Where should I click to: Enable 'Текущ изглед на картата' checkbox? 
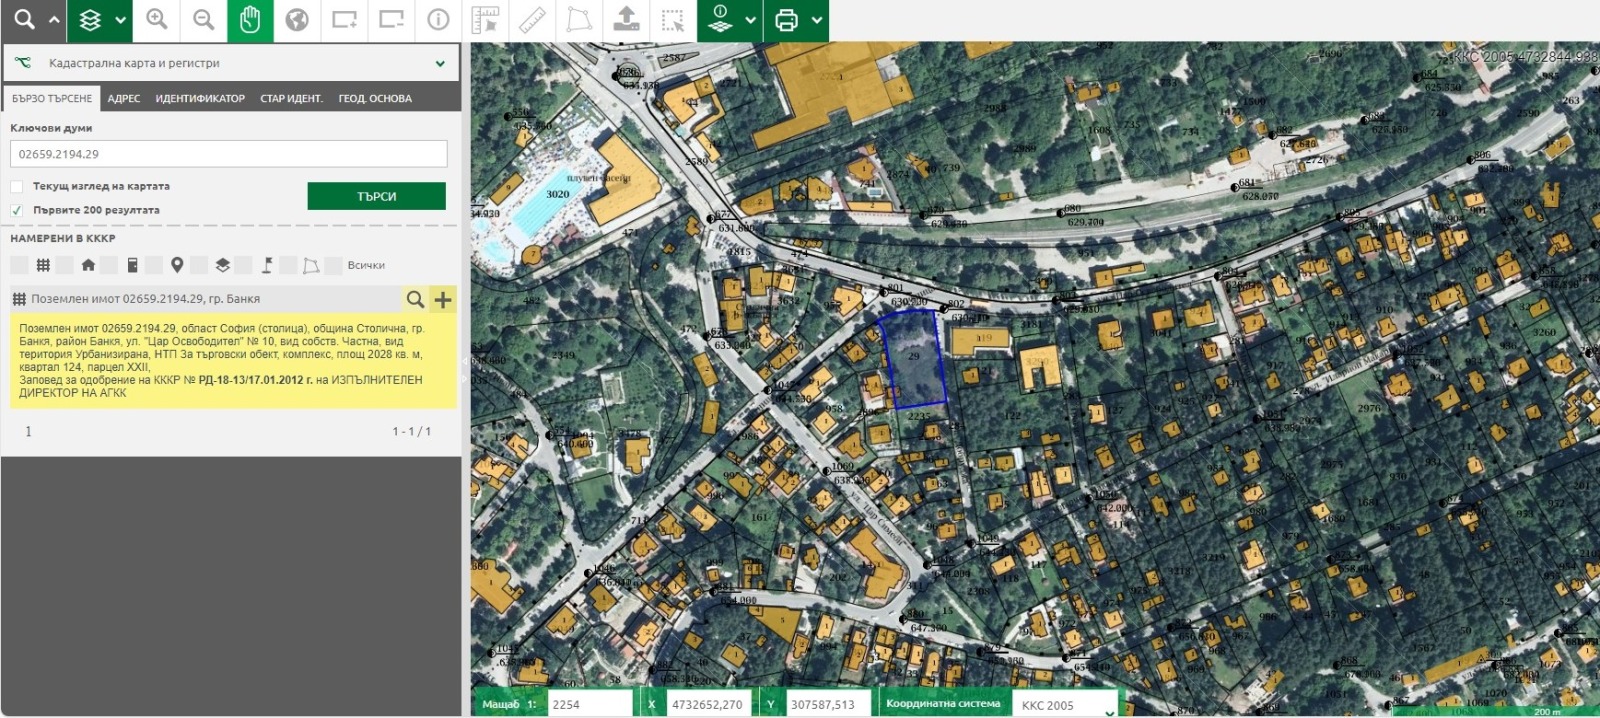(x=17, y=187)
